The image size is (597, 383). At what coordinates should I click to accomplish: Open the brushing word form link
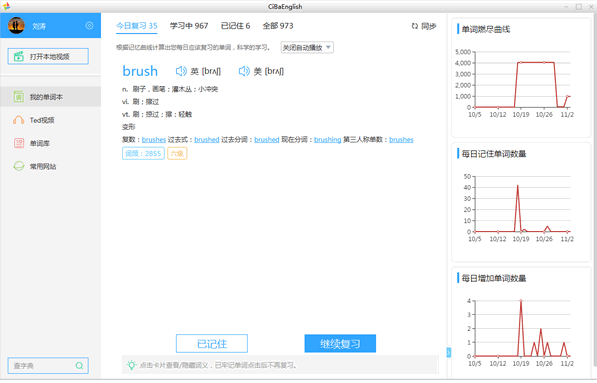pos(327,140)
